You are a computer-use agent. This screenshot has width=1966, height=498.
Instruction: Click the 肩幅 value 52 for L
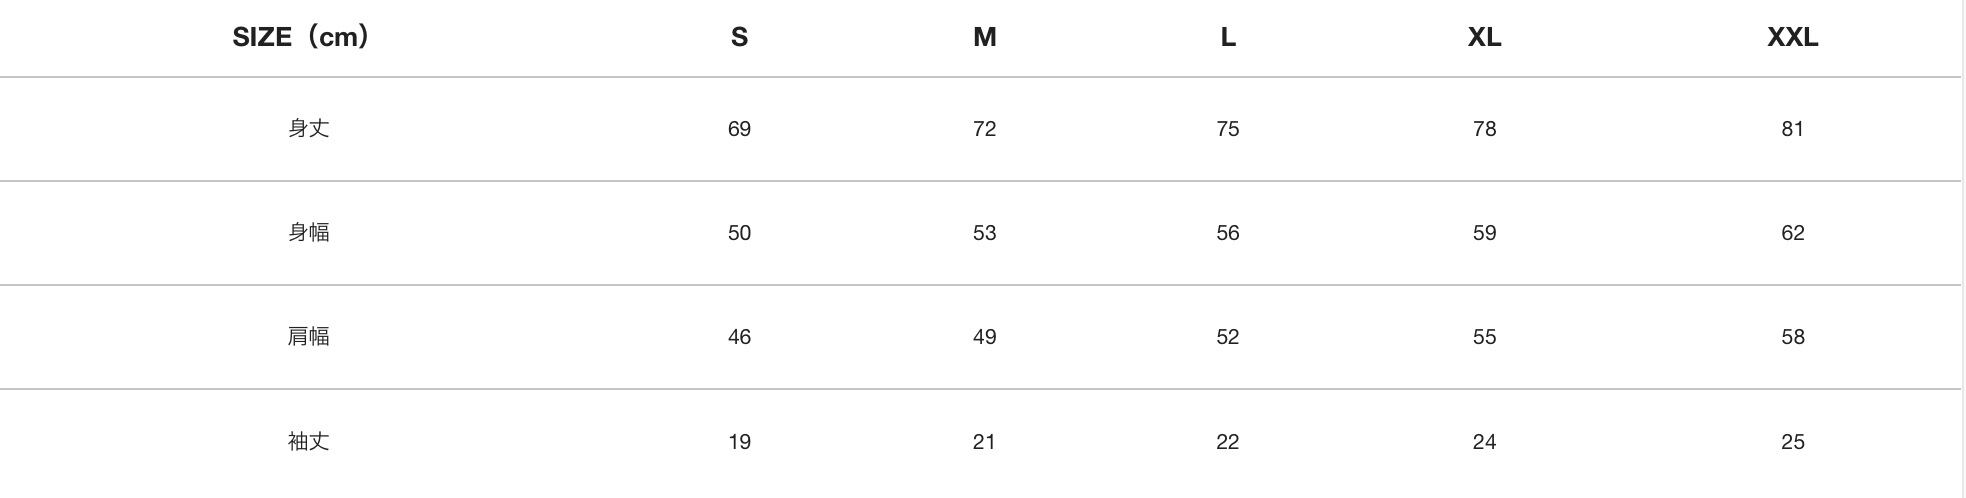1228,337
